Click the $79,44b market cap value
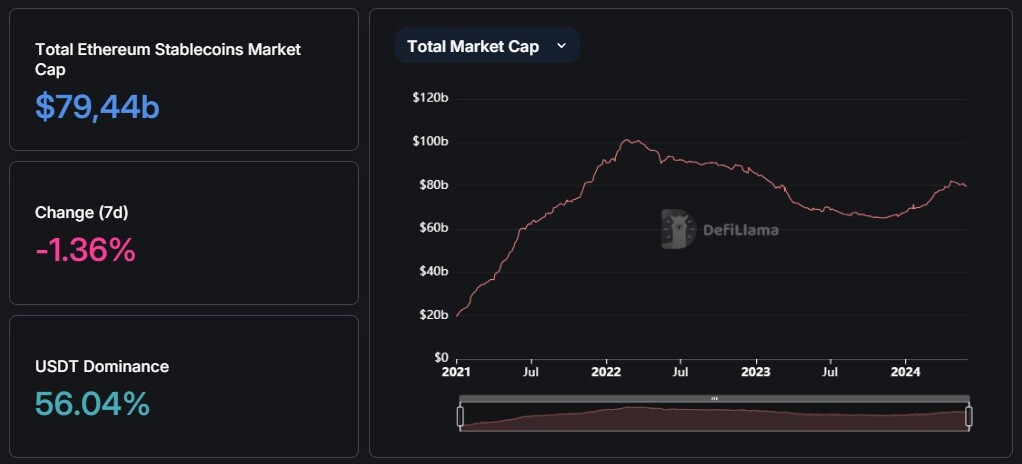Image resolution: width=1022 pixels, height=464 pixels. pyautogui.click(x=97, y=107)
